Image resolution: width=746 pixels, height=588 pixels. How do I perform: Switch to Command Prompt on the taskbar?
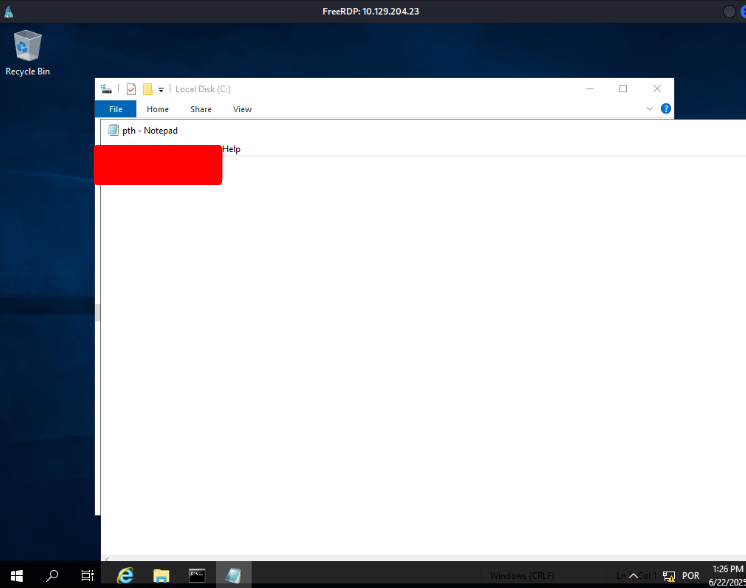pyautogui.click(x=198, y=575)
